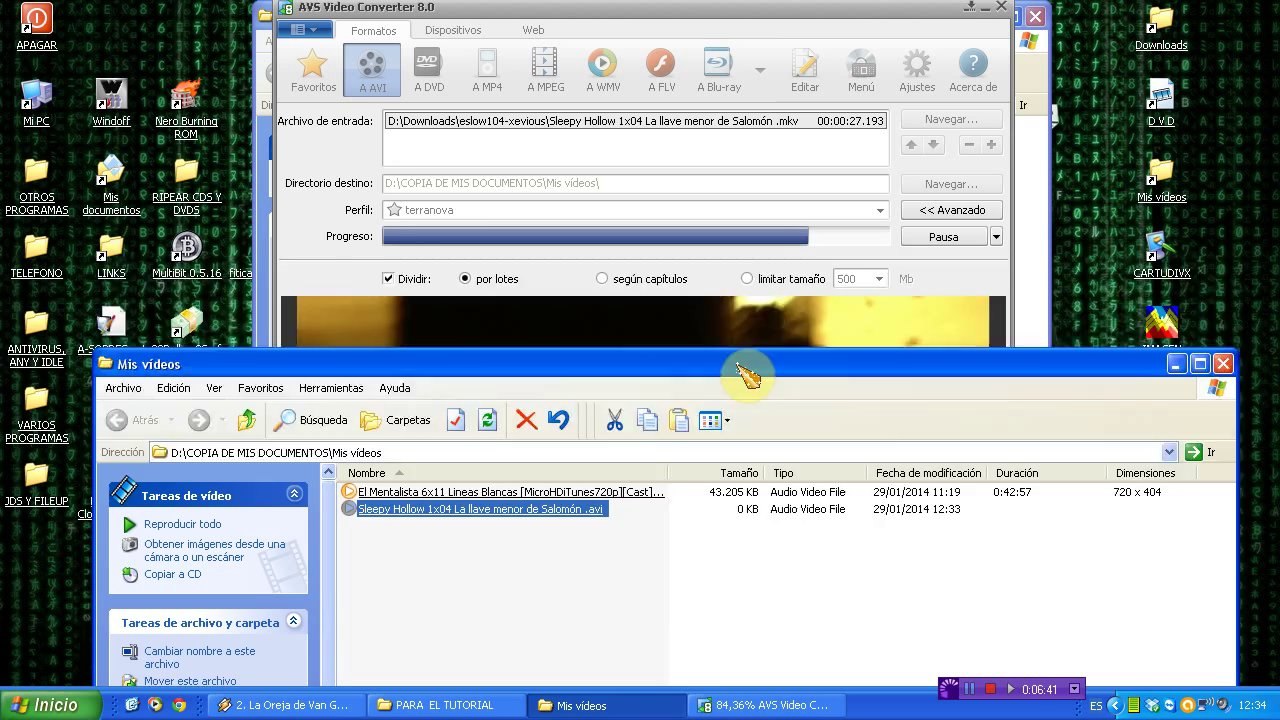Switch to the Dispositivos tab
This screenshot has width=1280, height=720.
(x=453, y=30)
